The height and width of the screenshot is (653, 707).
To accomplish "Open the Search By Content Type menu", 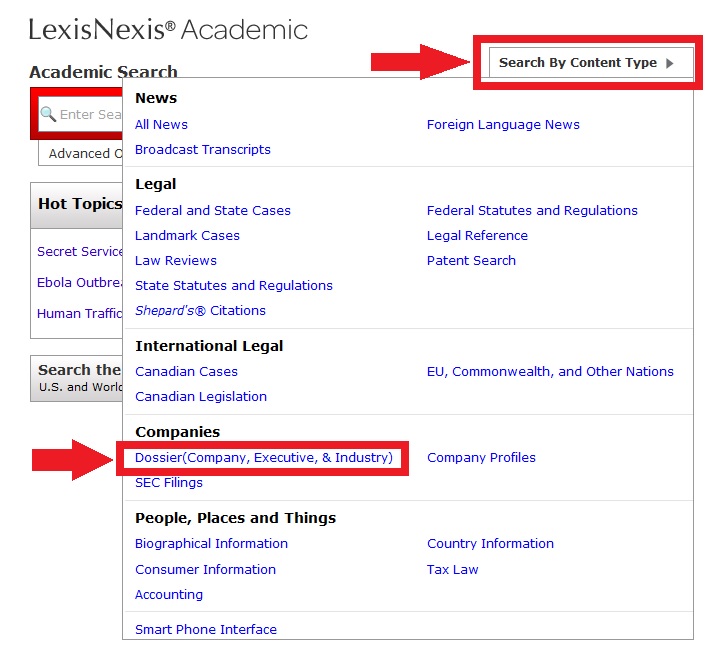I will [x=591, y=62].
